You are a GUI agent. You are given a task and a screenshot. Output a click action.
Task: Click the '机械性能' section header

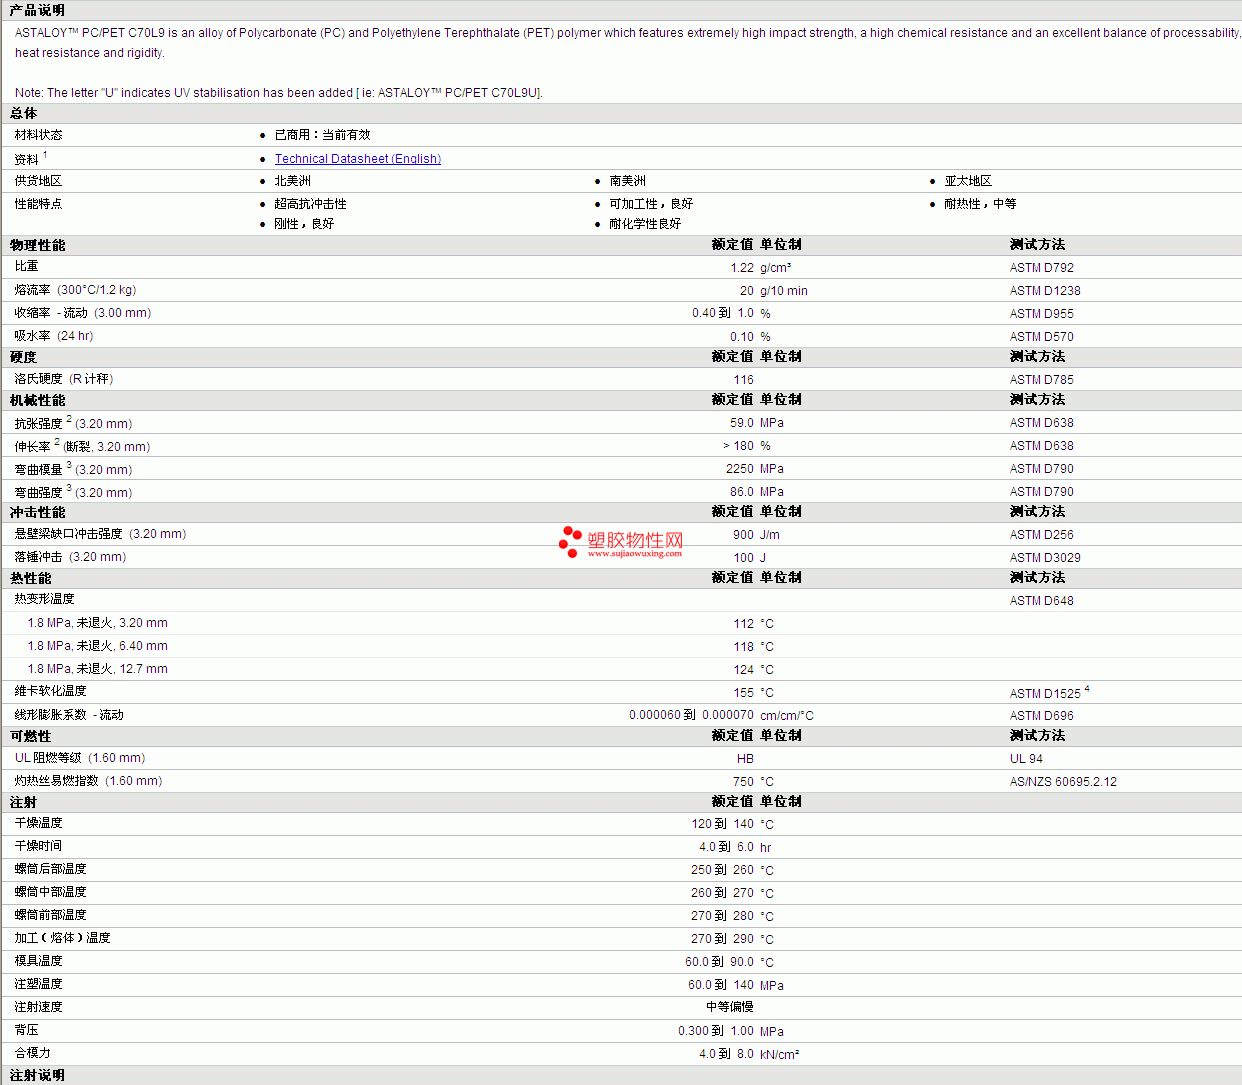tap(38, 400)
